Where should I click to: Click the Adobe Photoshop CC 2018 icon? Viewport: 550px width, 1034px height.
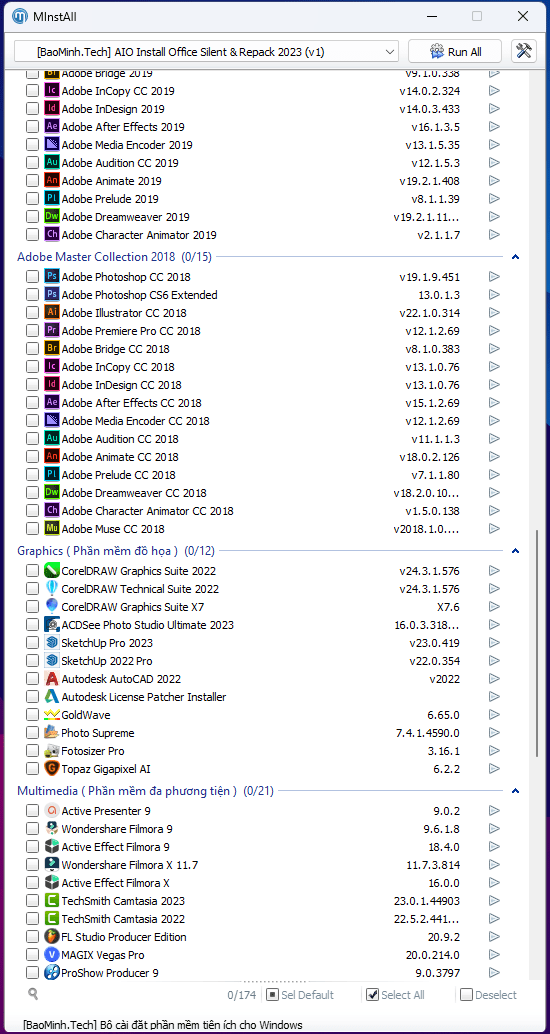tap(52, 276)
